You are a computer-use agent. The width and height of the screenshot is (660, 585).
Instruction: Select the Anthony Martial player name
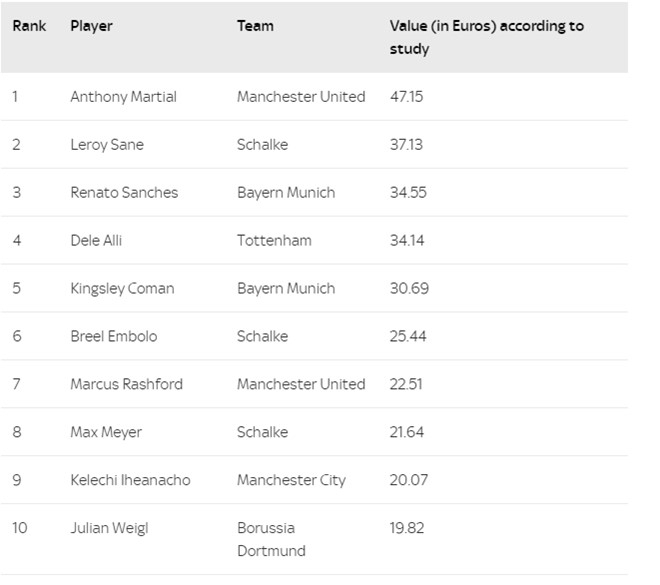coord(123,97)
